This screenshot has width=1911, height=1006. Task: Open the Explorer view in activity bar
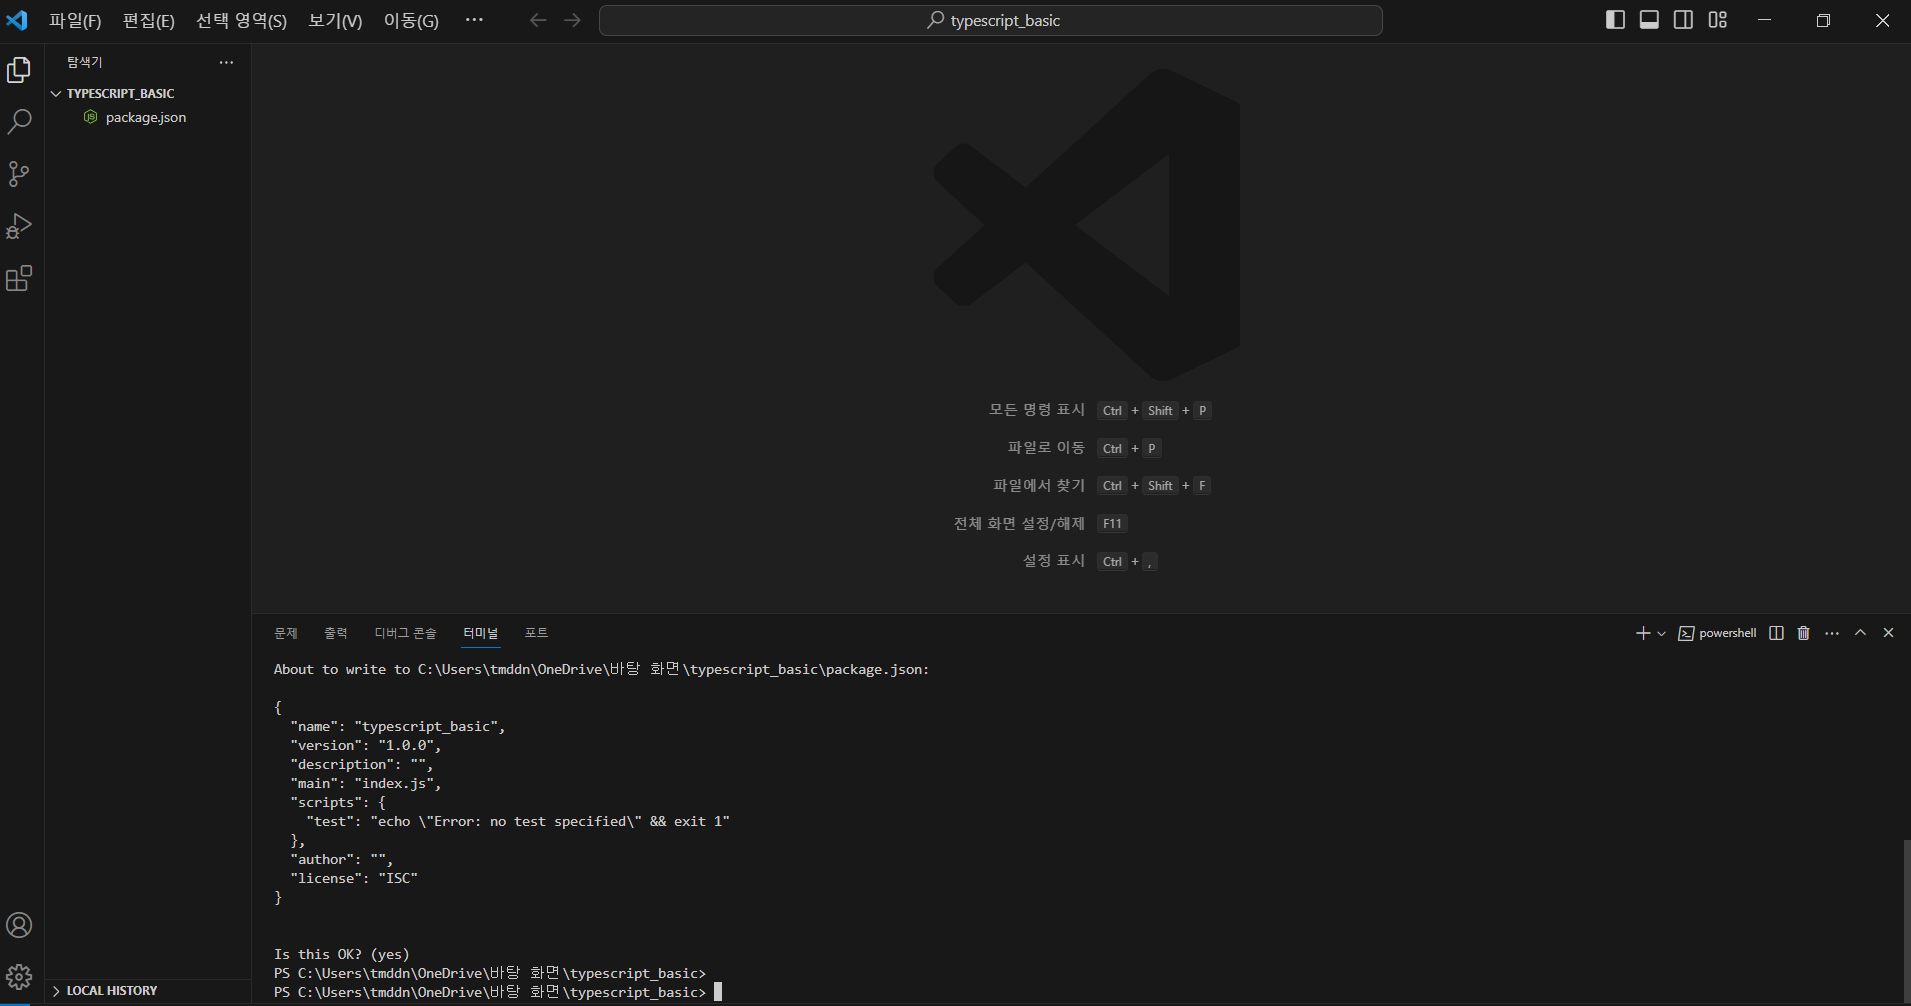[x=19, y=70]
